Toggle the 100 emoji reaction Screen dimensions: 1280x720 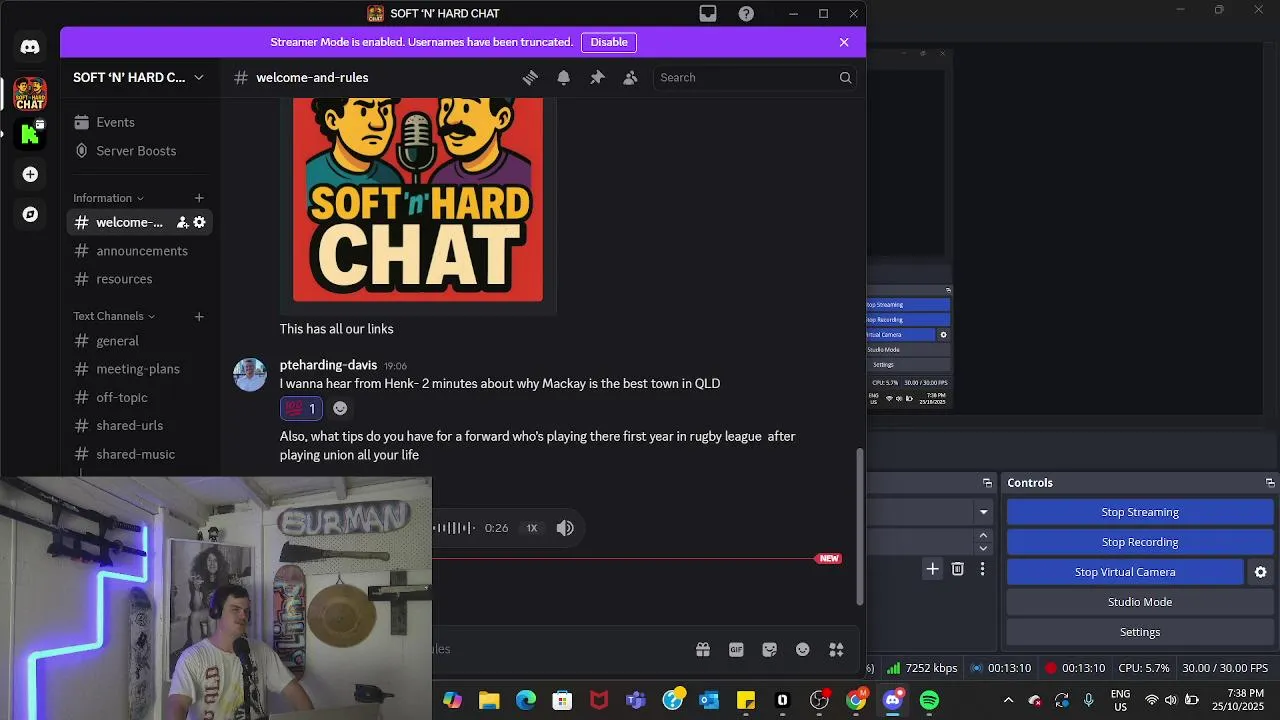(x=301, y=408)
